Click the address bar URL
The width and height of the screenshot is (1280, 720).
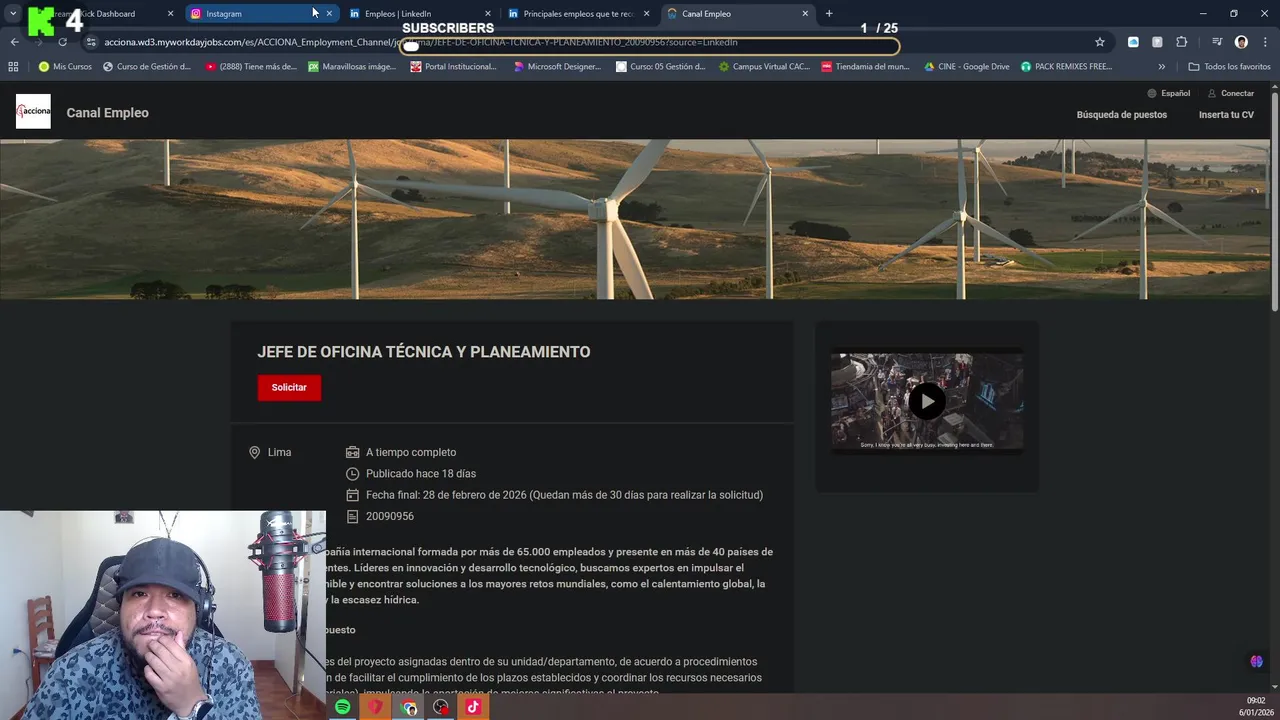(x=420, y=42)
